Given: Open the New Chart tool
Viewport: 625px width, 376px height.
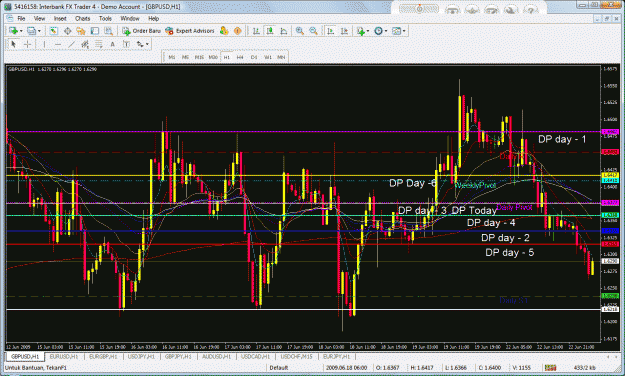Looking at the screenshot, I should pyautogui.click(x=13, y=31).
